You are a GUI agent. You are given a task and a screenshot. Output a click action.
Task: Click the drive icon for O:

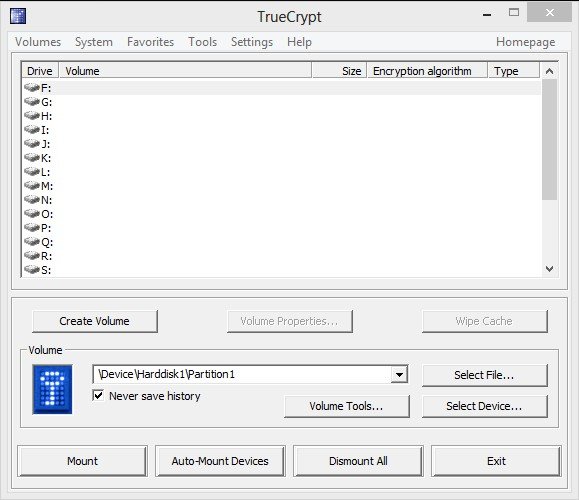pos(32,214)
